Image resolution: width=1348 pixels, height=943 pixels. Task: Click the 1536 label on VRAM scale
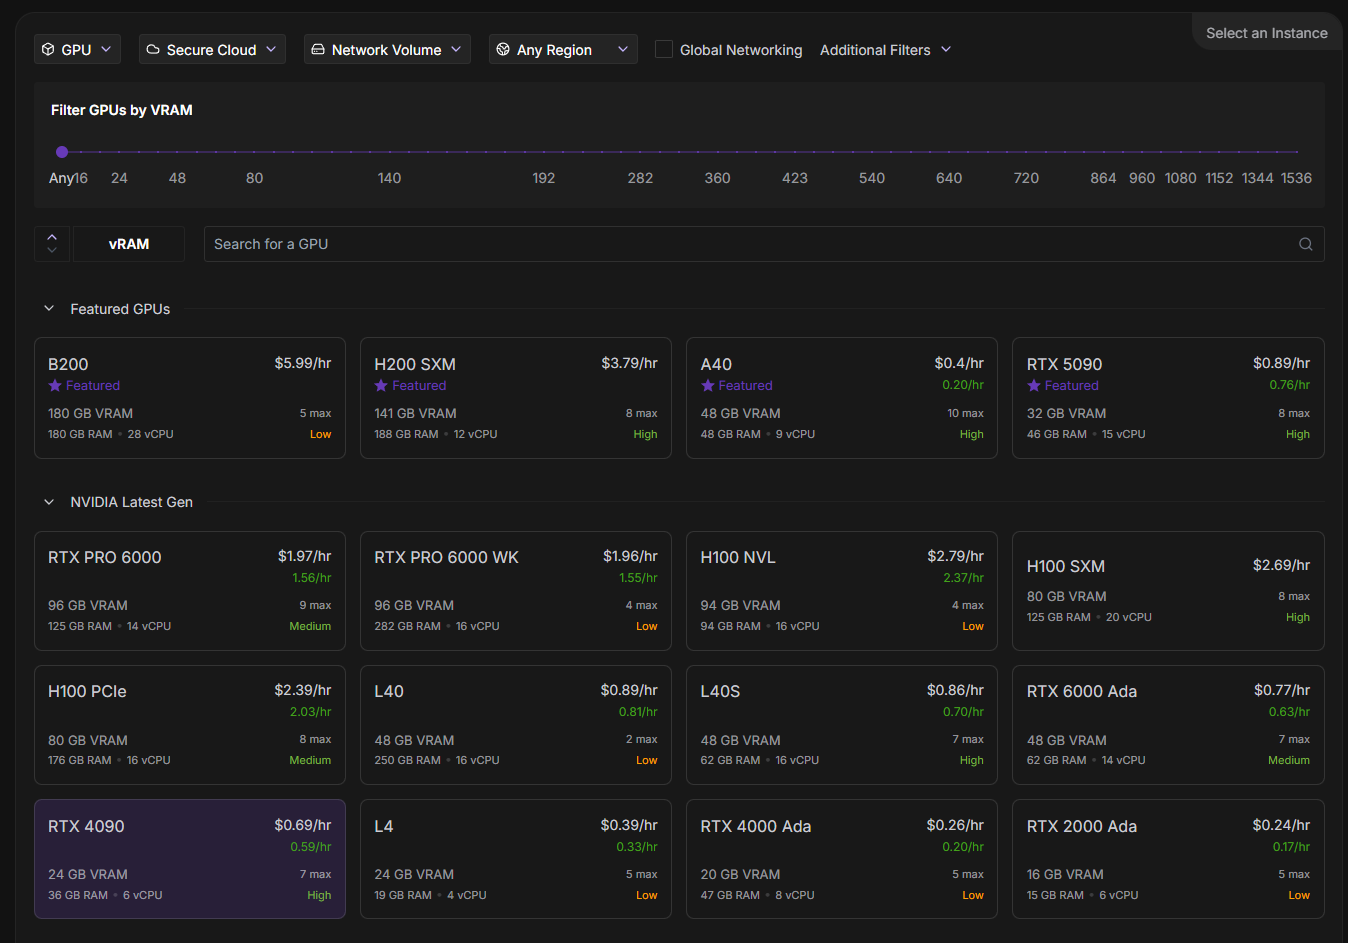(1296, 178)
